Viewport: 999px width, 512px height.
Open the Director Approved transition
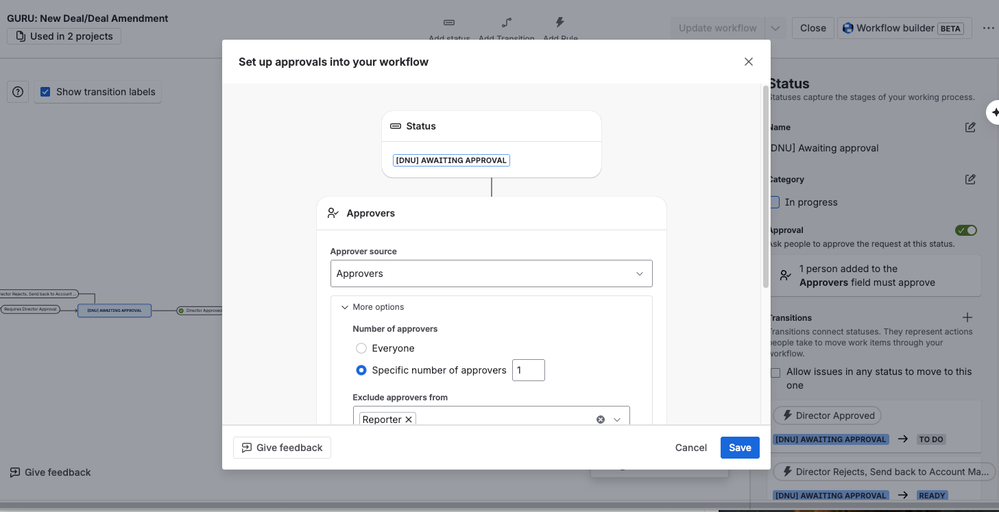point(827,416)
